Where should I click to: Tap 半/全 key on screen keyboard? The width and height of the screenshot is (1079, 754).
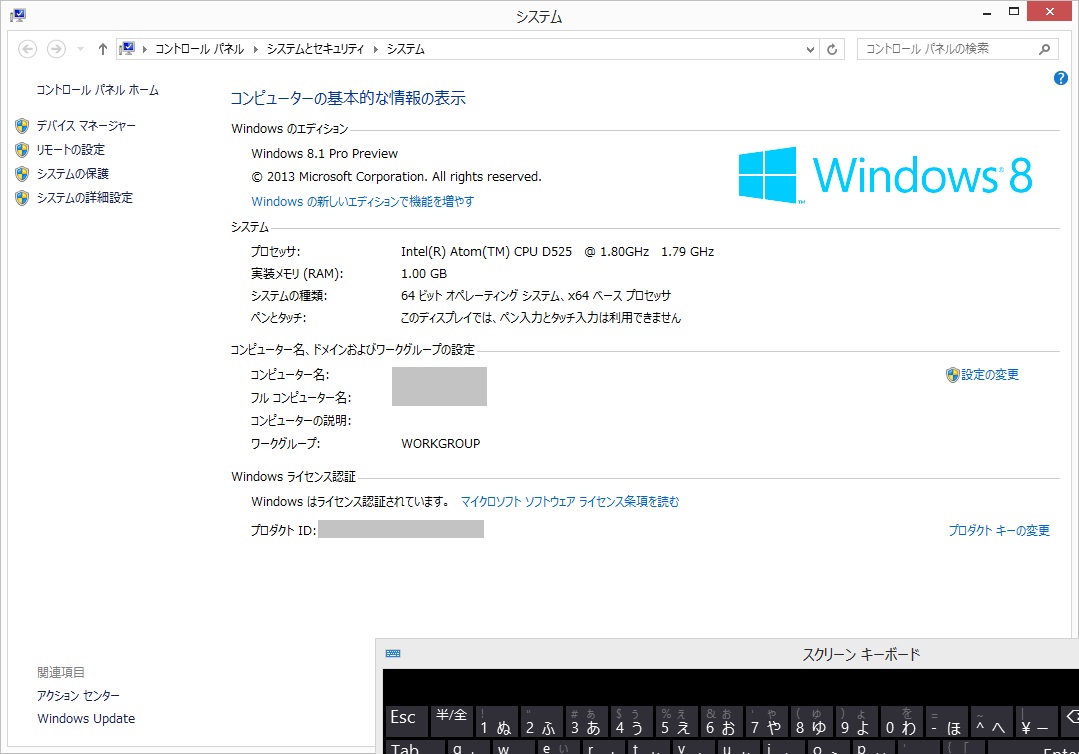pos(451,721)
